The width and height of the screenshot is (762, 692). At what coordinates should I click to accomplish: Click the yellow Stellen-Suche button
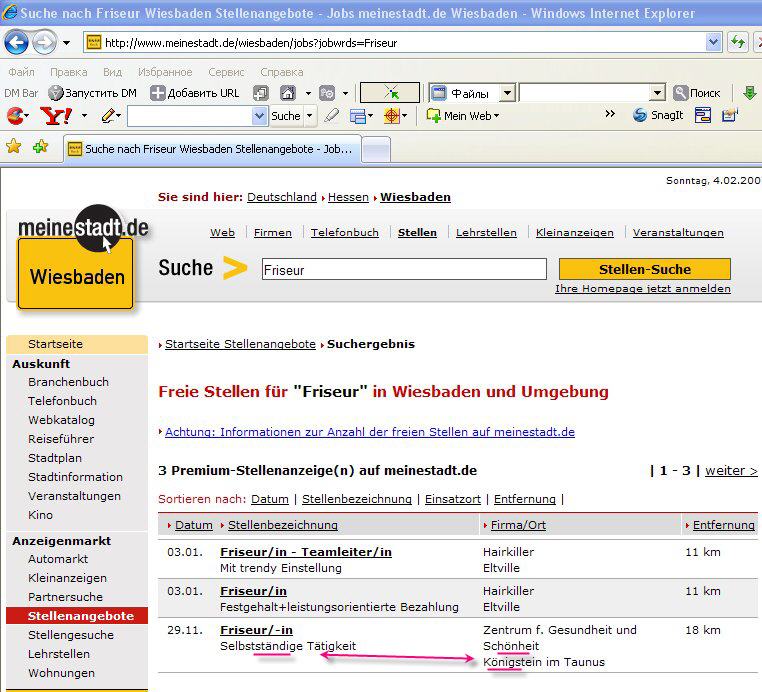[644, 269]
